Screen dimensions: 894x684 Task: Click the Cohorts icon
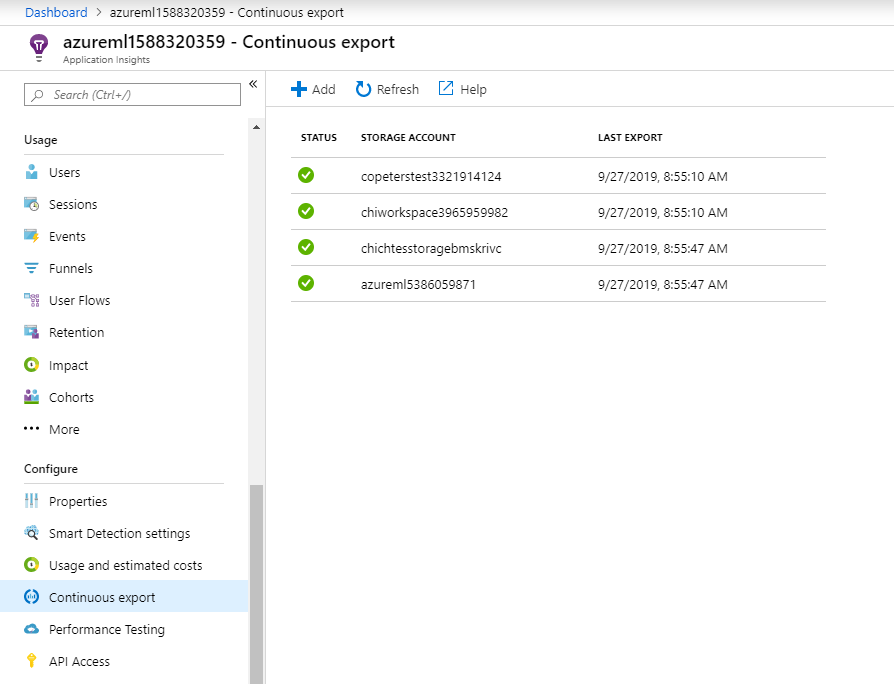click(32, 397)
